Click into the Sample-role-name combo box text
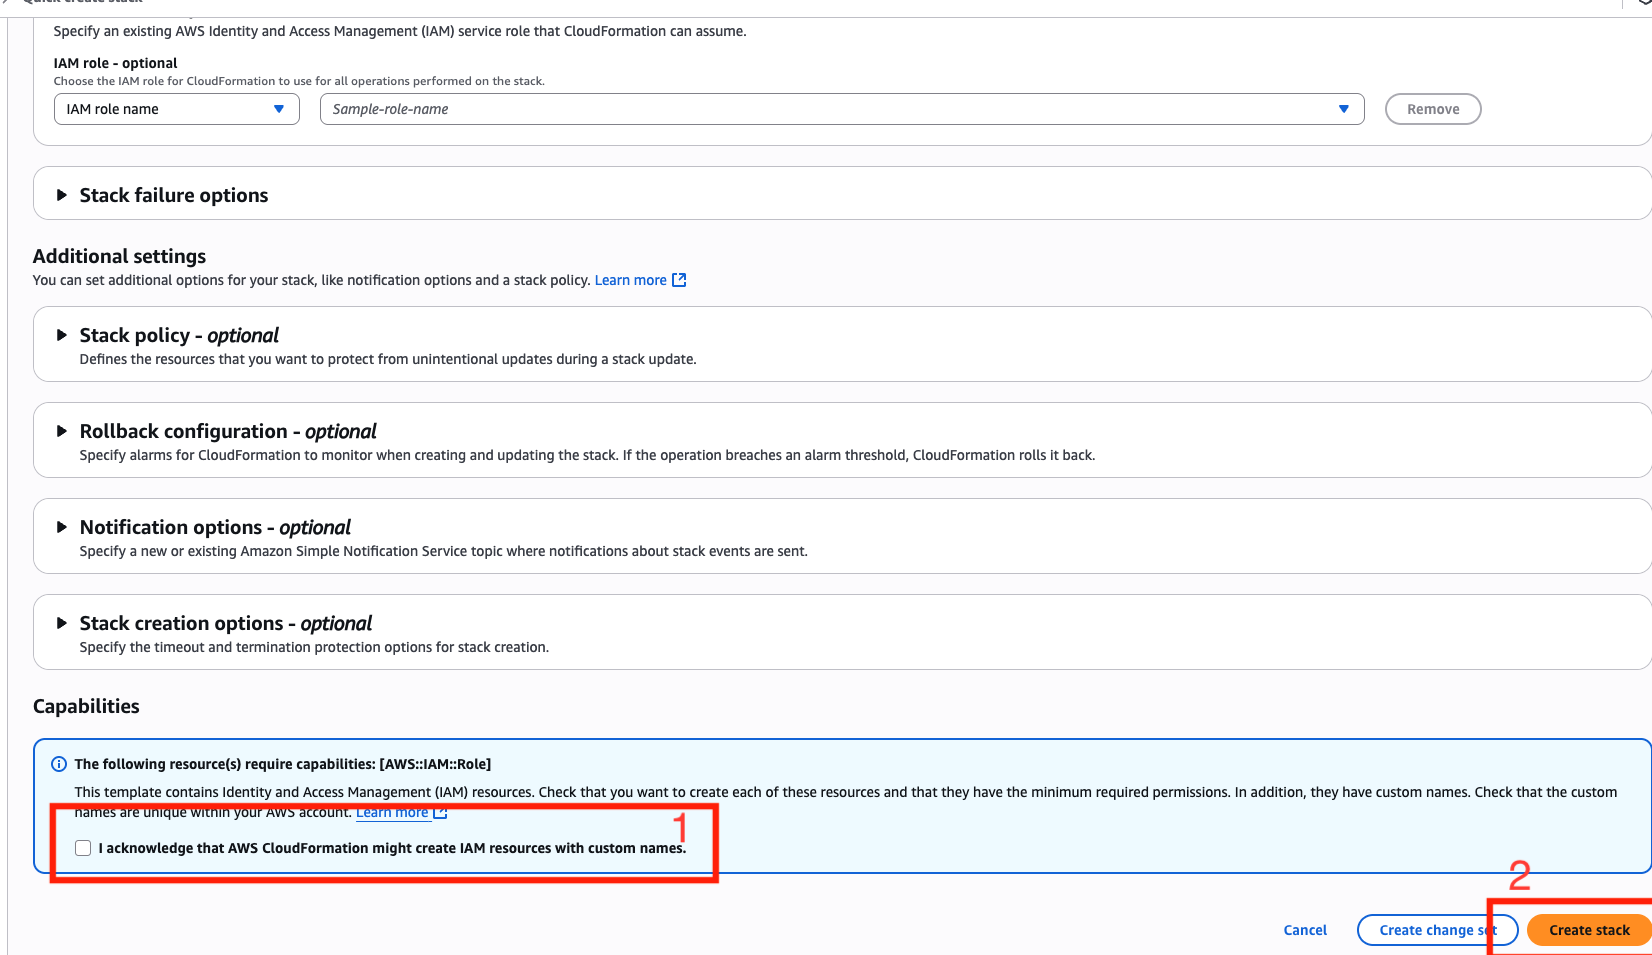The image size is (1652, 955). pyautogui.click(x=800, y=109)
